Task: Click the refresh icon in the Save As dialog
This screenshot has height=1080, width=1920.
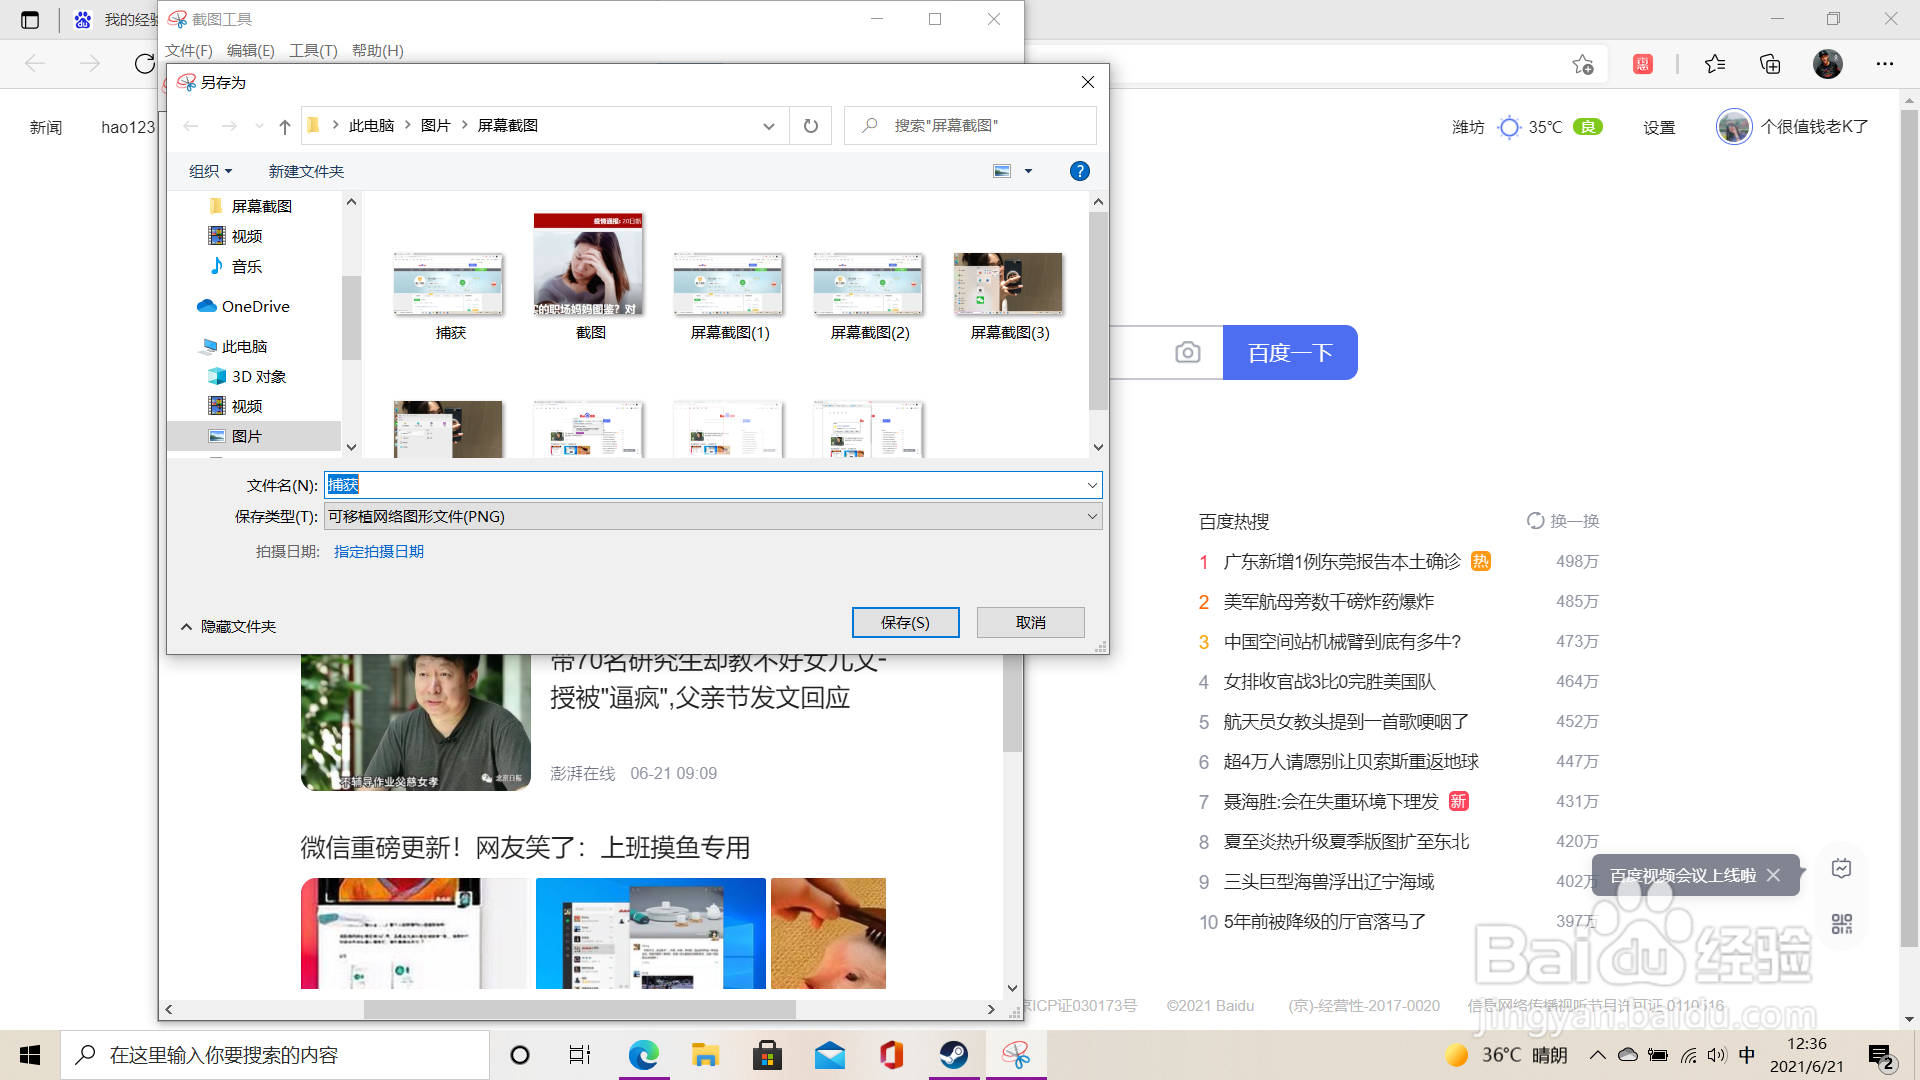Action: coord(810,125)
